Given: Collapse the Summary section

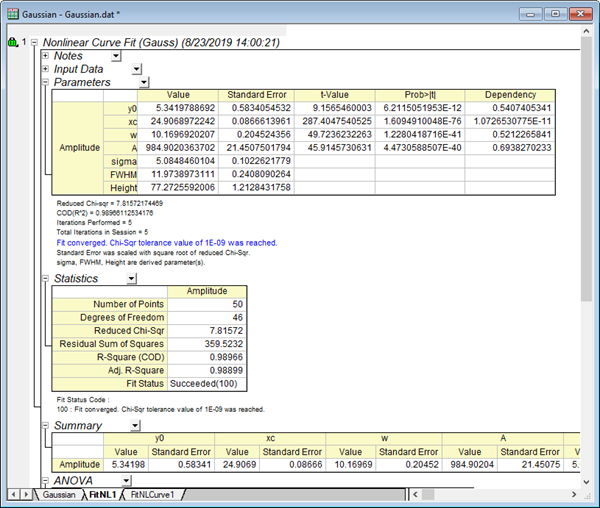Looking at the screenshot, I should tap(45, 426).
